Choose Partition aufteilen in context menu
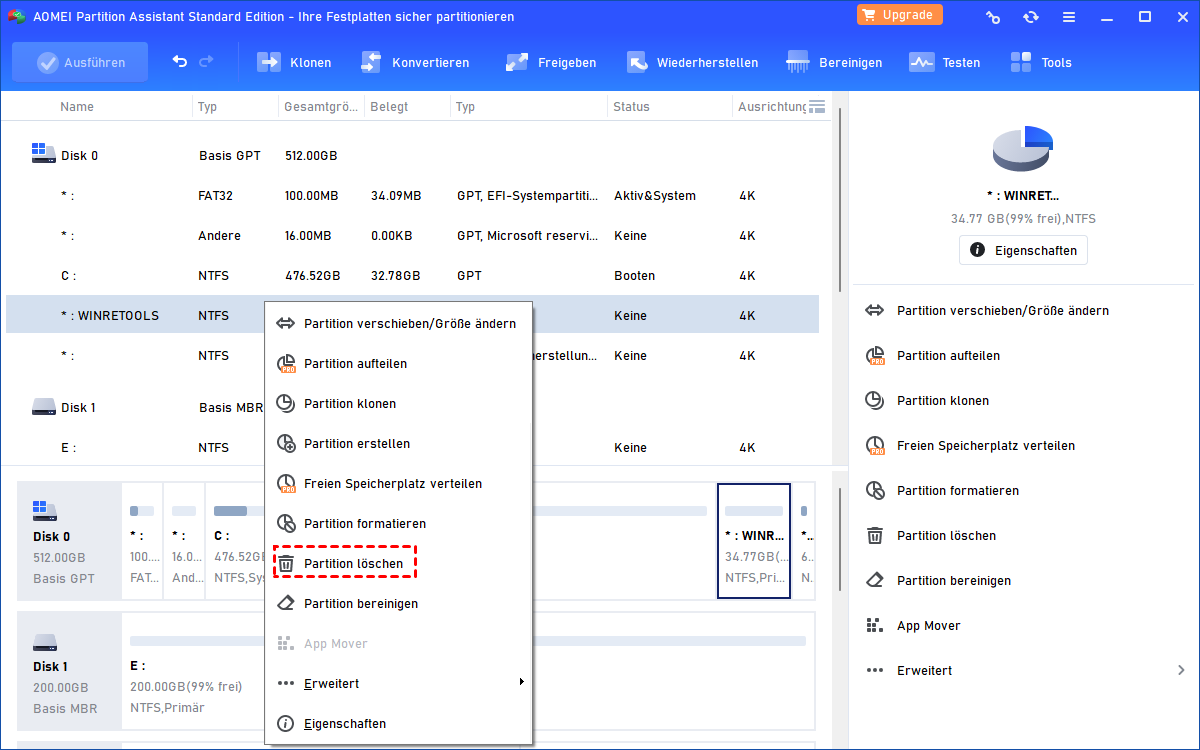This screenshot has height=750, width=1200. click(398, 364)
